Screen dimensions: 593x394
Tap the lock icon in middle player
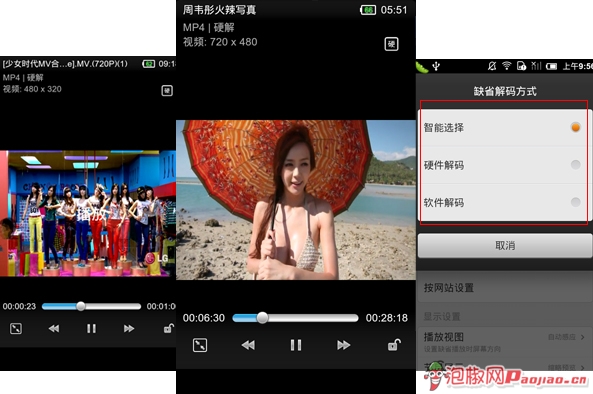(394, 344)
